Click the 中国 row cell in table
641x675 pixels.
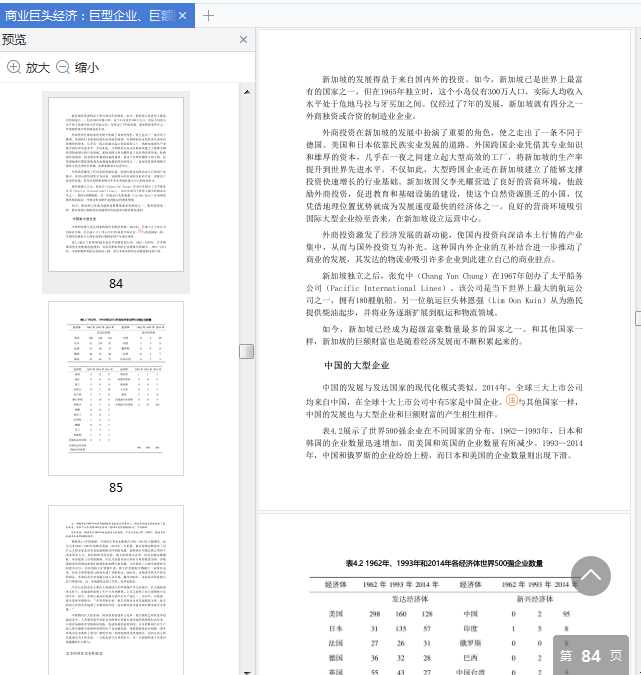point(471,614)
